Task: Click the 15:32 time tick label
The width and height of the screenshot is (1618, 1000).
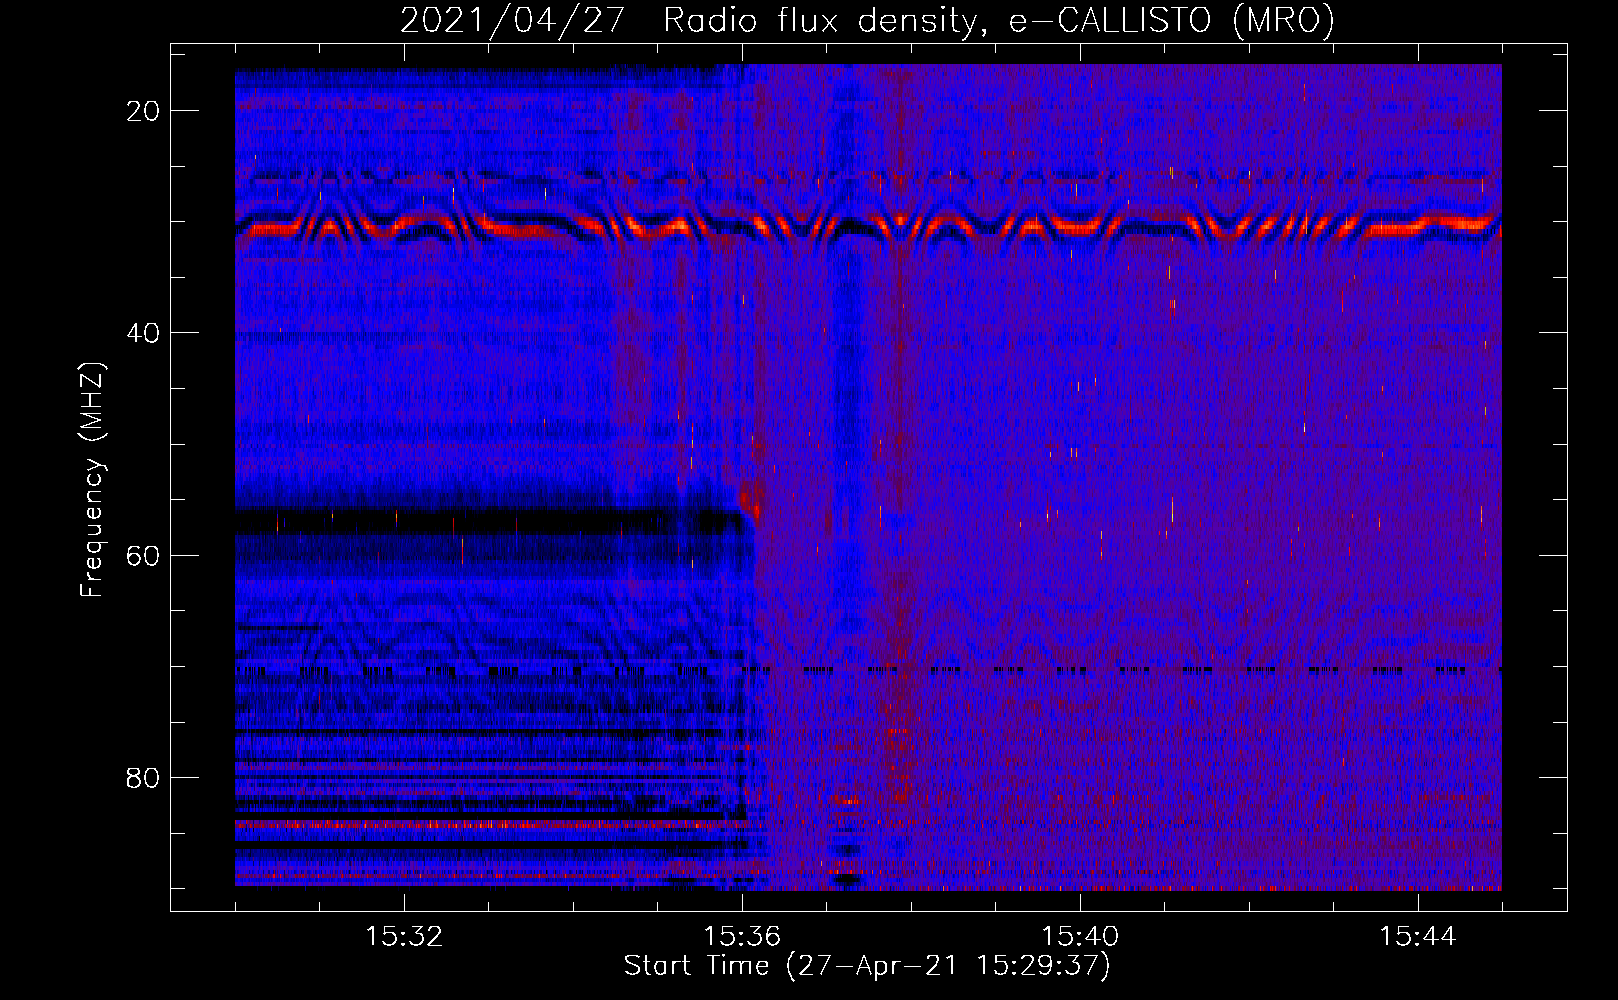Action: tap(404, 937)
